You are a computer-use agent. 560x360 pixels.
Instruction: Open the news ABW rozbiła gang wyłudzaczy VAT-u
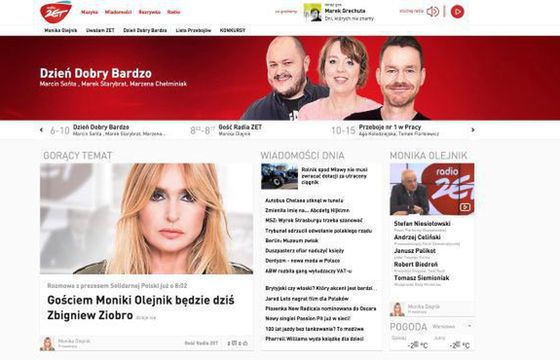click(309, 271)
